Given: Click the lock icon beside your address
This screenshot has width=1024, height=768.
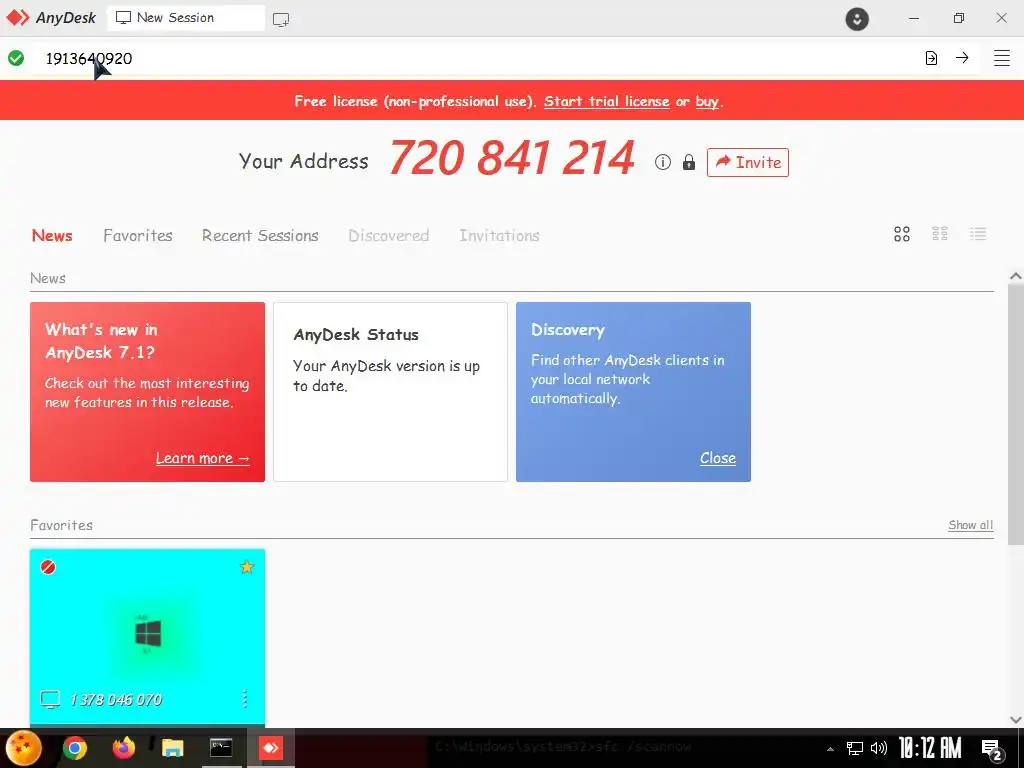Looking at the screenshot, I should pyautogui.click(x=688, y=162).
